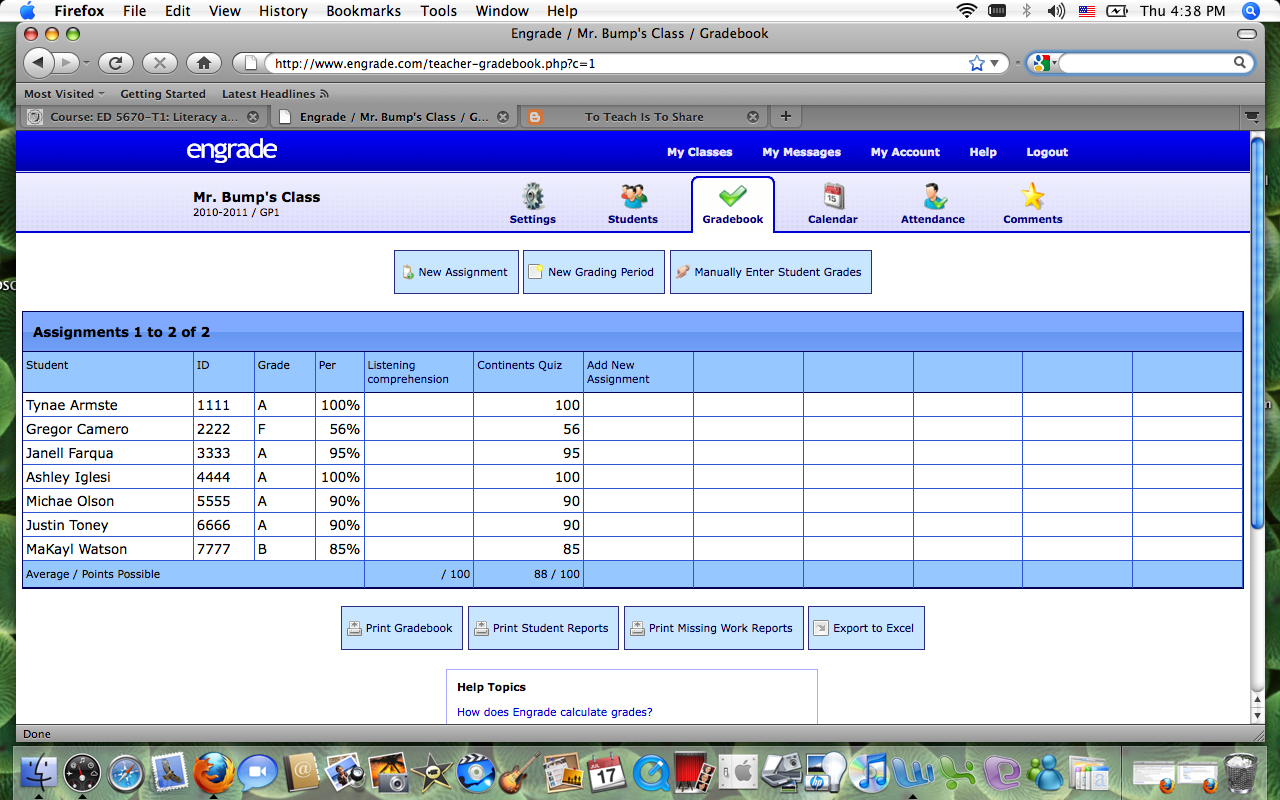Image resolution: width=1280 pixels, height=800 pixels.
Task: Click the Print Missing Work Reports button
Action: point(714,628)
